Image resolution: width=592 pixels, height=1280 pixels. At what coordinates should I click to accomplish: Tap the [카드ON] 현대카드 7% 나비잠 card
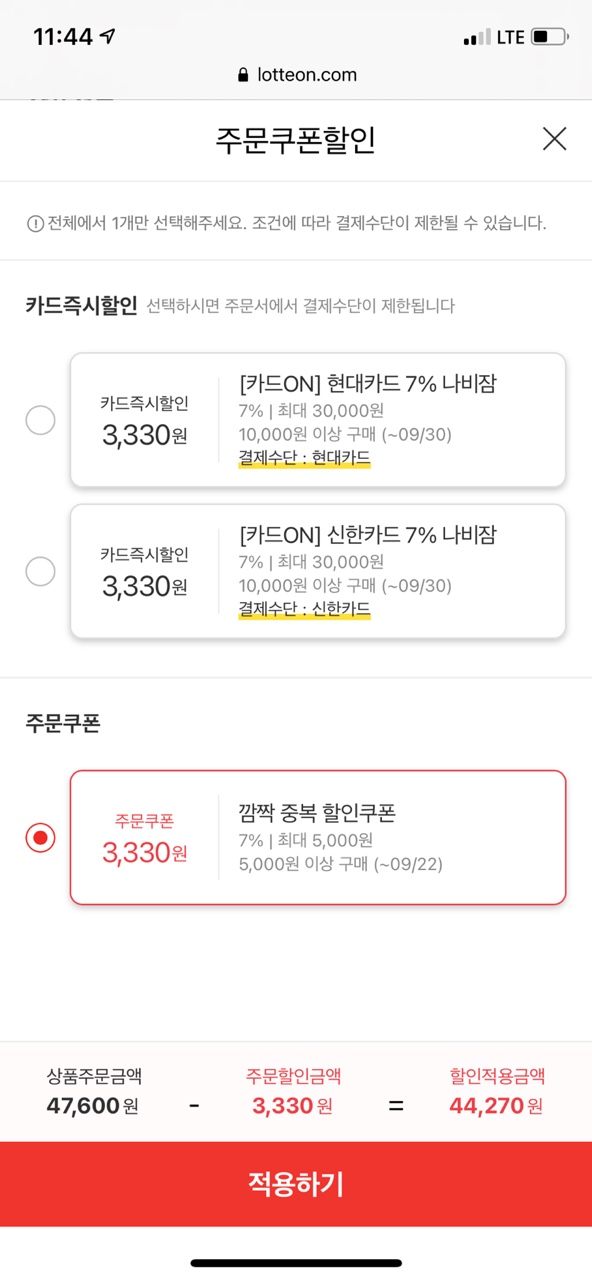click(x=318, y=420)
